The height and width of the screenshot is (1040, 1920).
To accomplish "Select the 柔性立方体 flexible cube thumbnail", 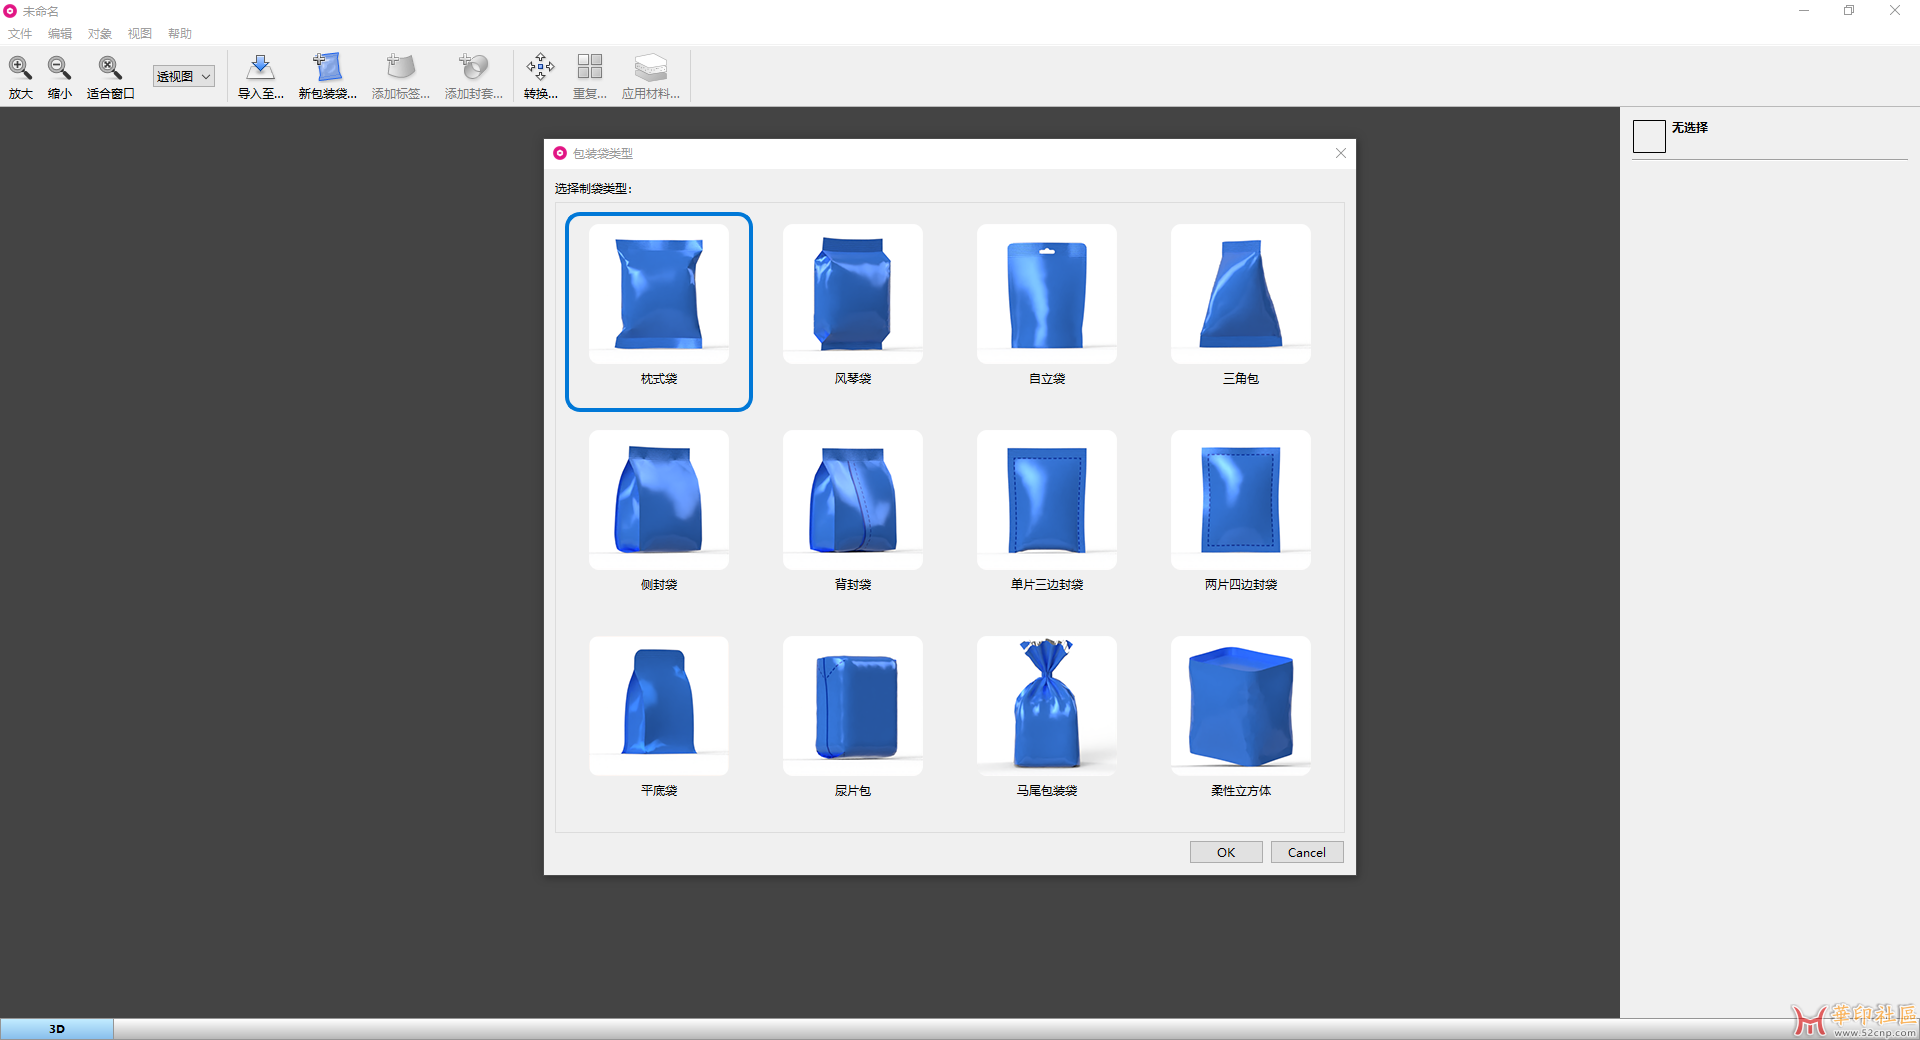I will coord(1241,706).
